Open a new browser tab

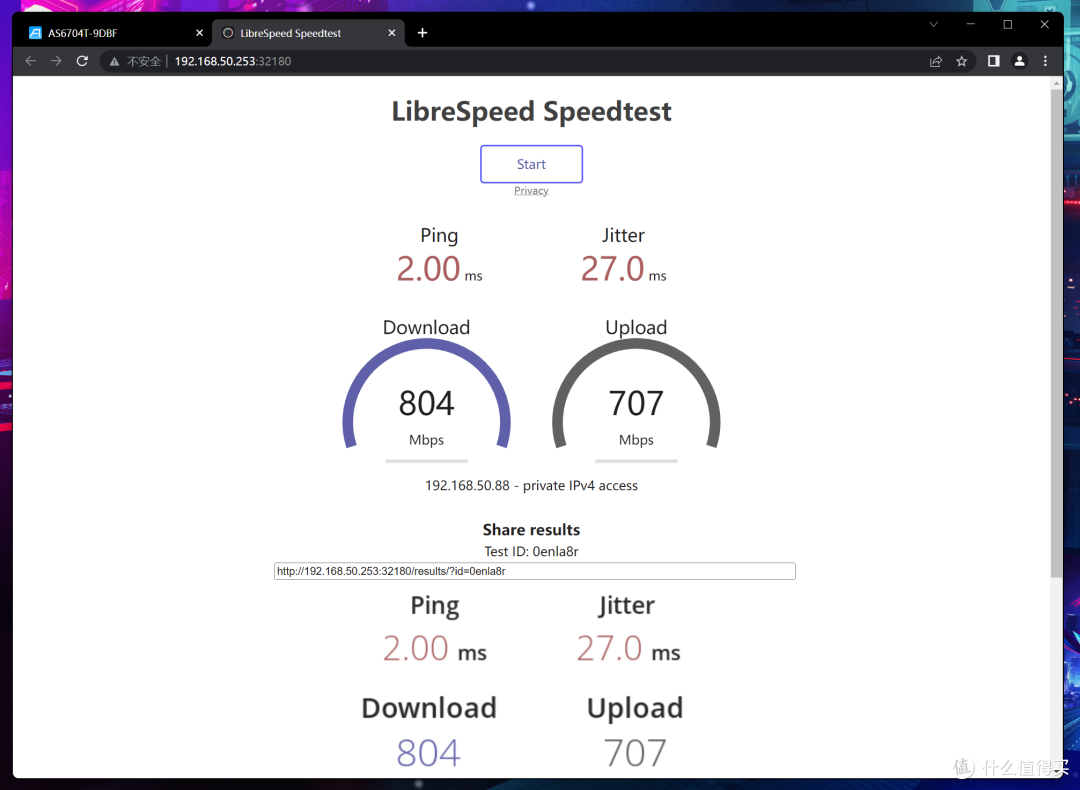(x=421, y=32)
